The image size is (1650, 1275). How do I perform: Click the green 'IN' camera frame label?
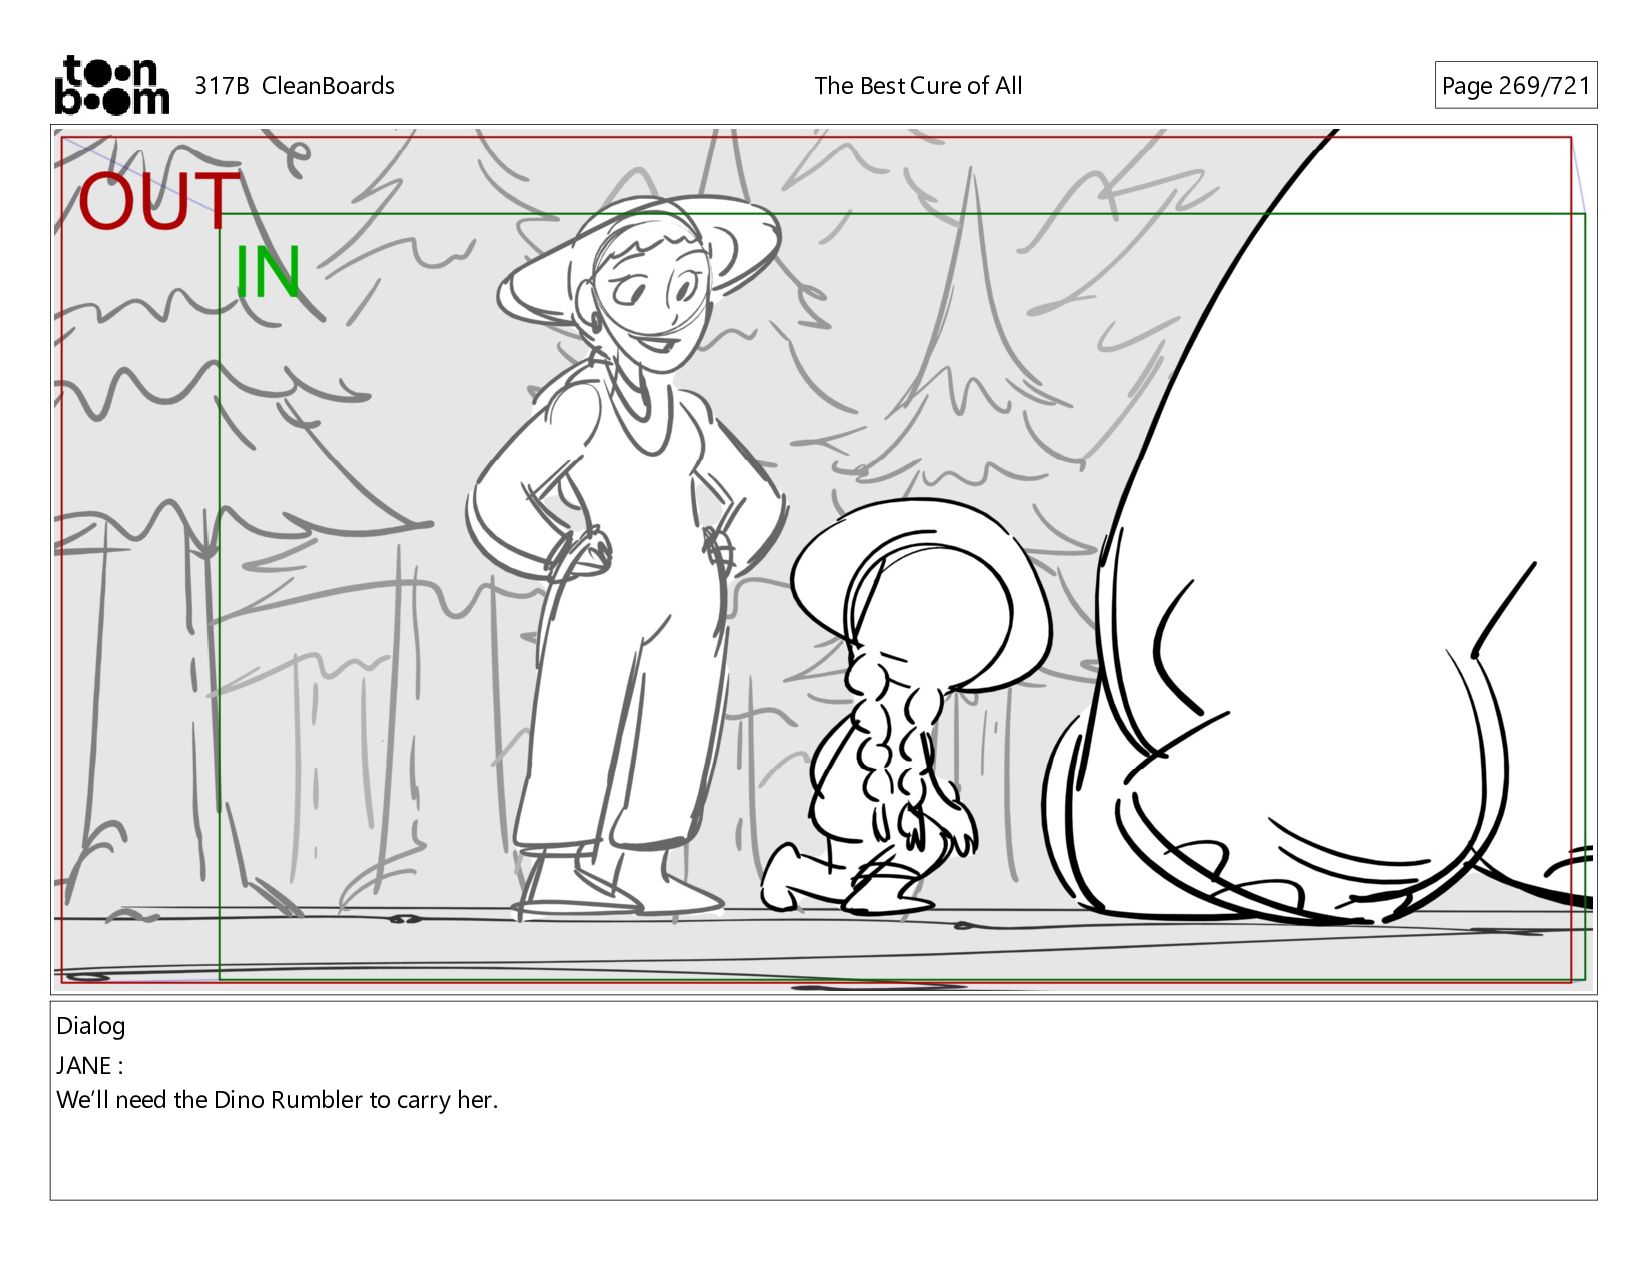point(267,272)
